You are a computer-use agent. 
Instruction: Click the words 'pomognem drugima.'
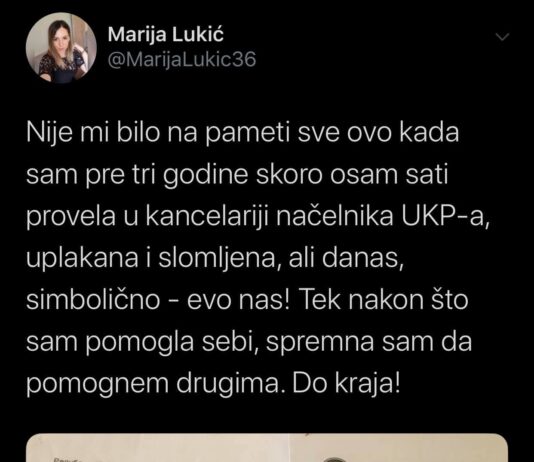pyautogui.click(x=156, y=385)
